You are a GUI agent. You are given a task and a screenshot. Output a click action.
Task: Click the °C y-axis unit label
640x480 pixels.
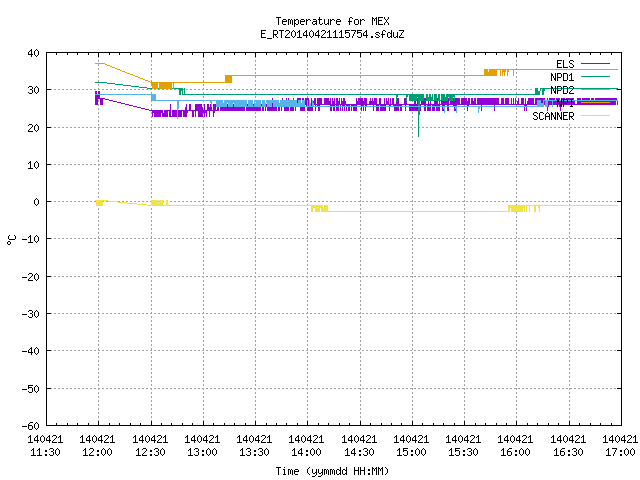coord(11,240)
